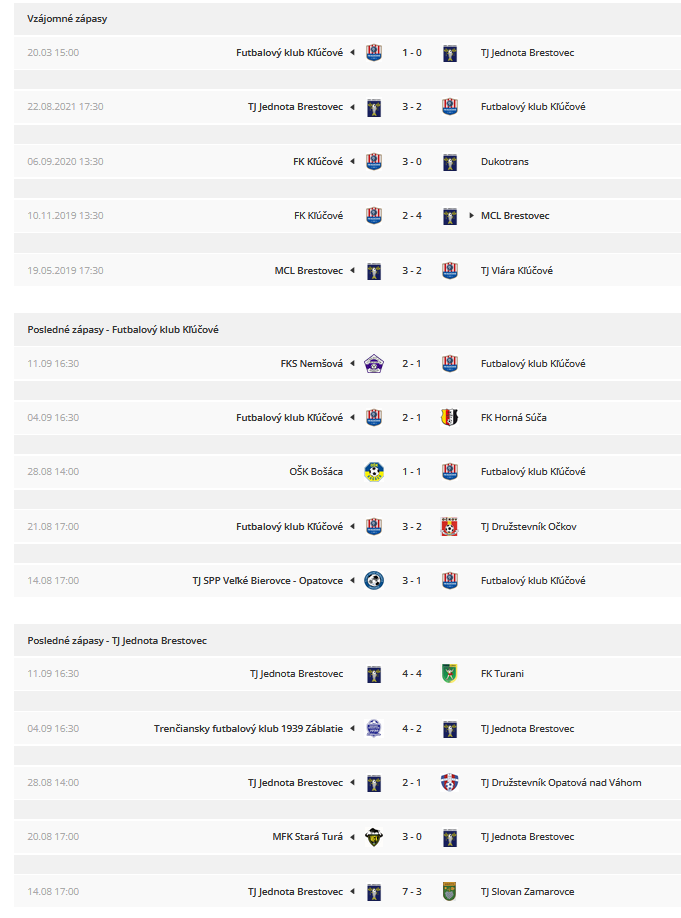Click the Opatová nad Váhom crest
This screenshot has width=681, height=918.
click(x=449, y=782)
